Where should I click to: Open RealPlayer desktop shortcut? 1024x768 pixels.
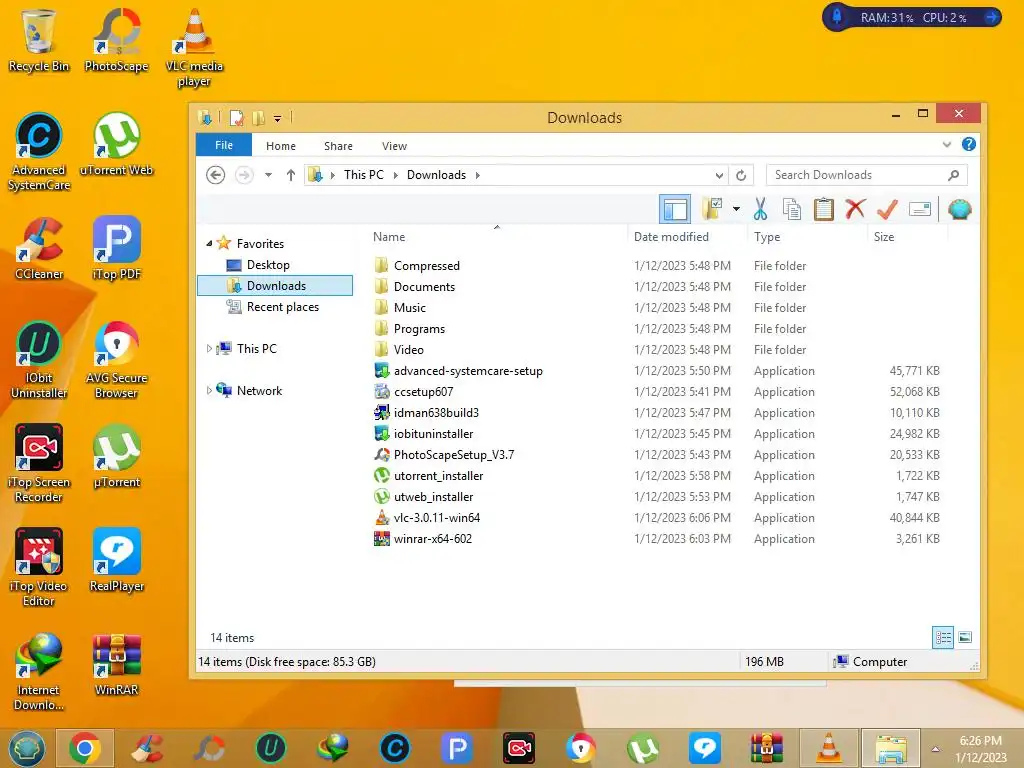[x=116, y=560]
